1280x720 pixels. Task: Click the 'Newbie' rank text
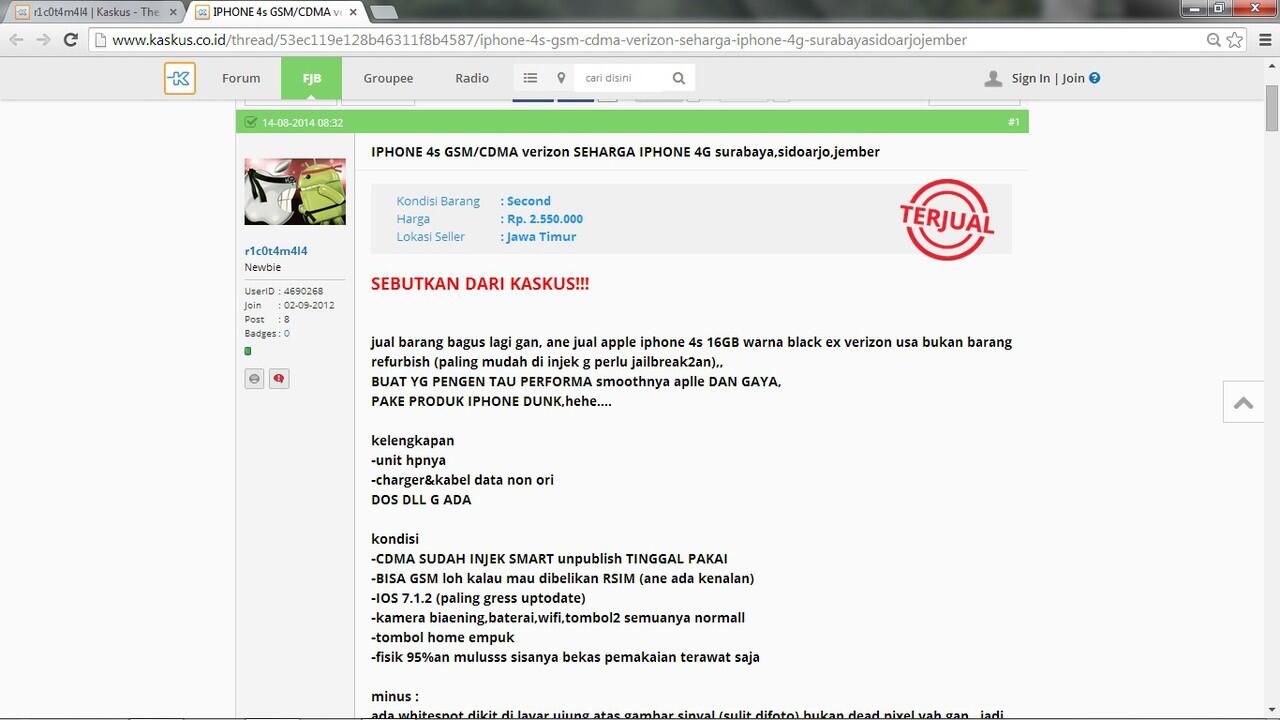coord(263,267)
